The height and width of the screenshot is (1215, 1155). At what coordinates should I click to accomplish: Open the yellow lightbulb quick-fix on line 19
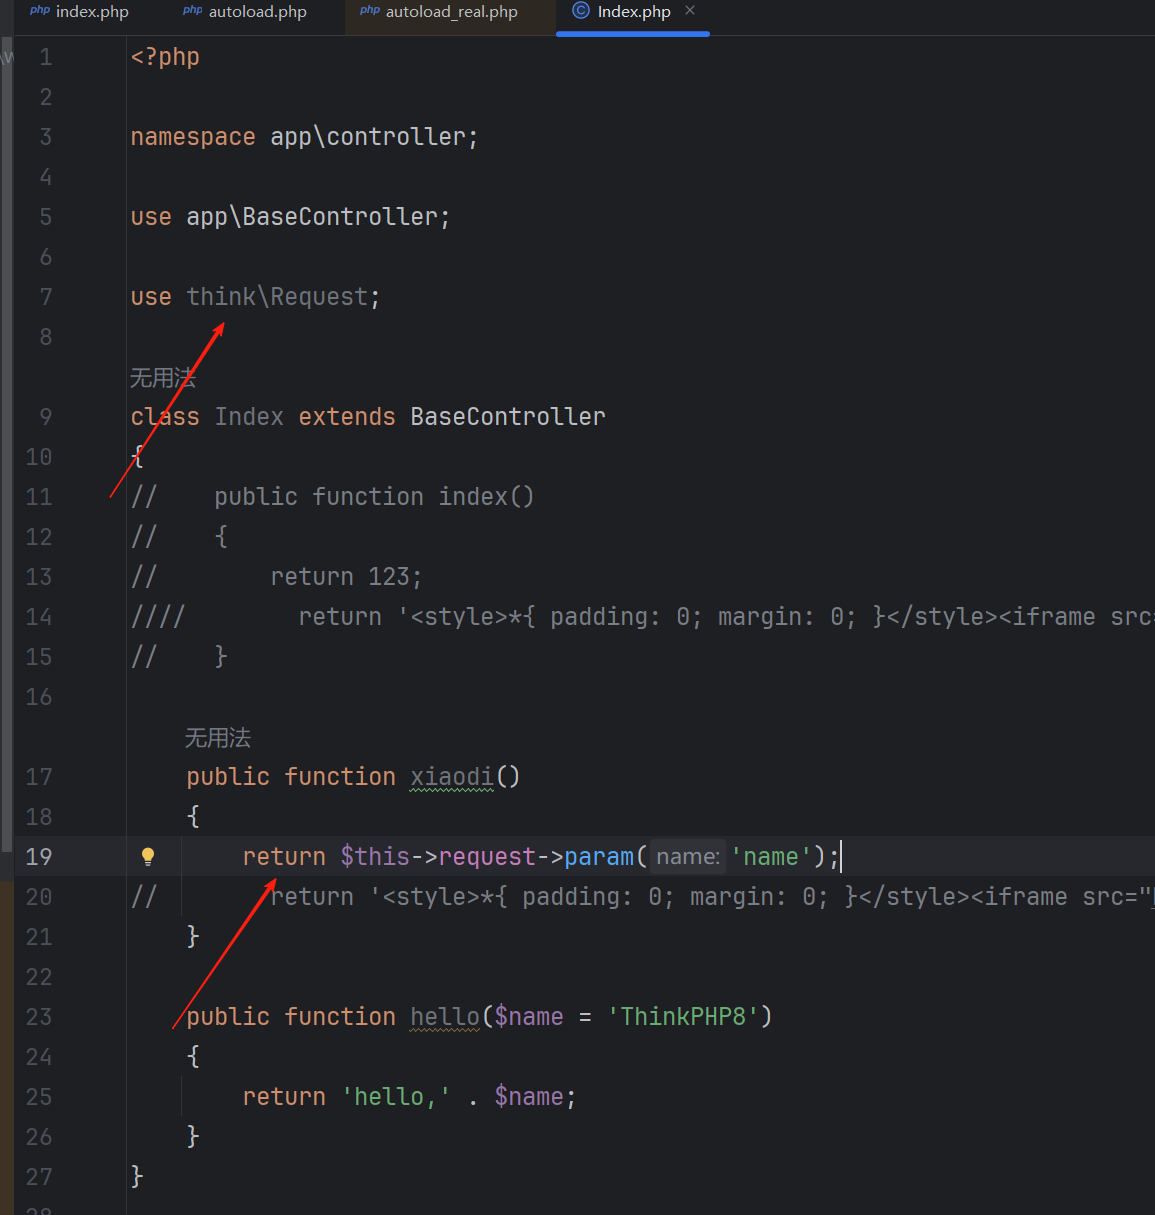(148, 857)
